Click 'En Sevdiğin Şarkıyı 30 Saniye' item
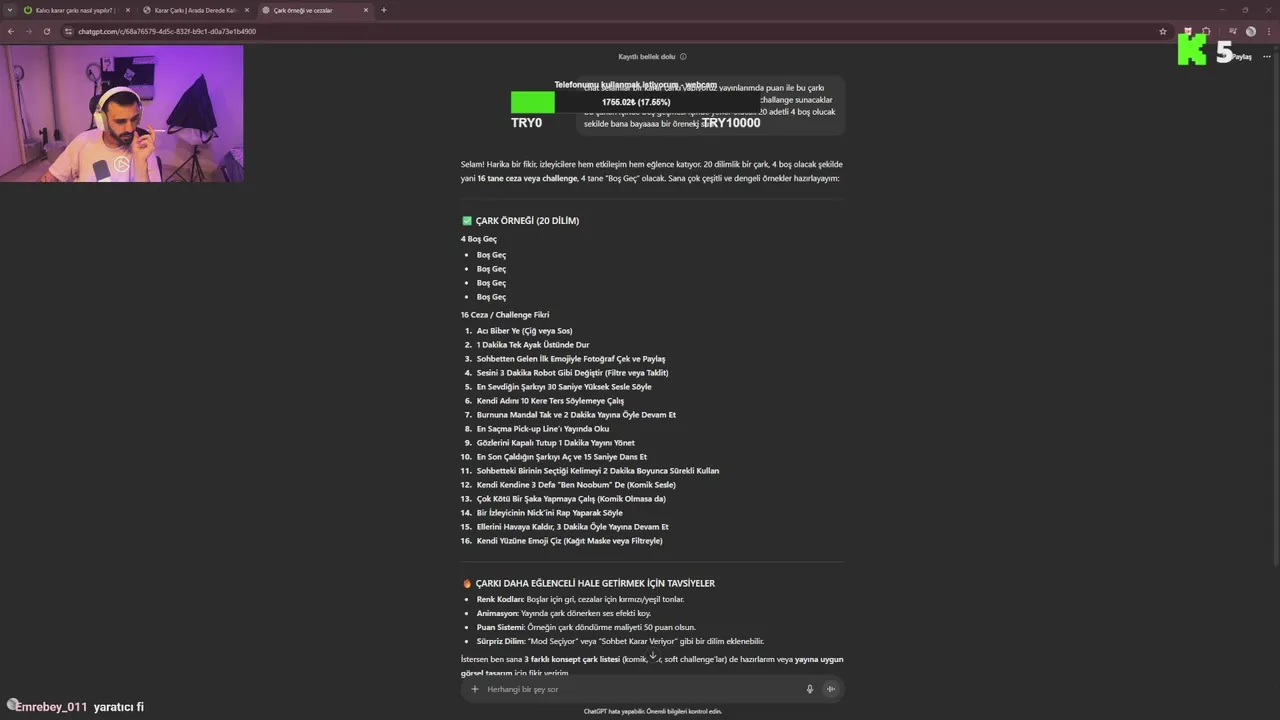 tap(564, 387)
